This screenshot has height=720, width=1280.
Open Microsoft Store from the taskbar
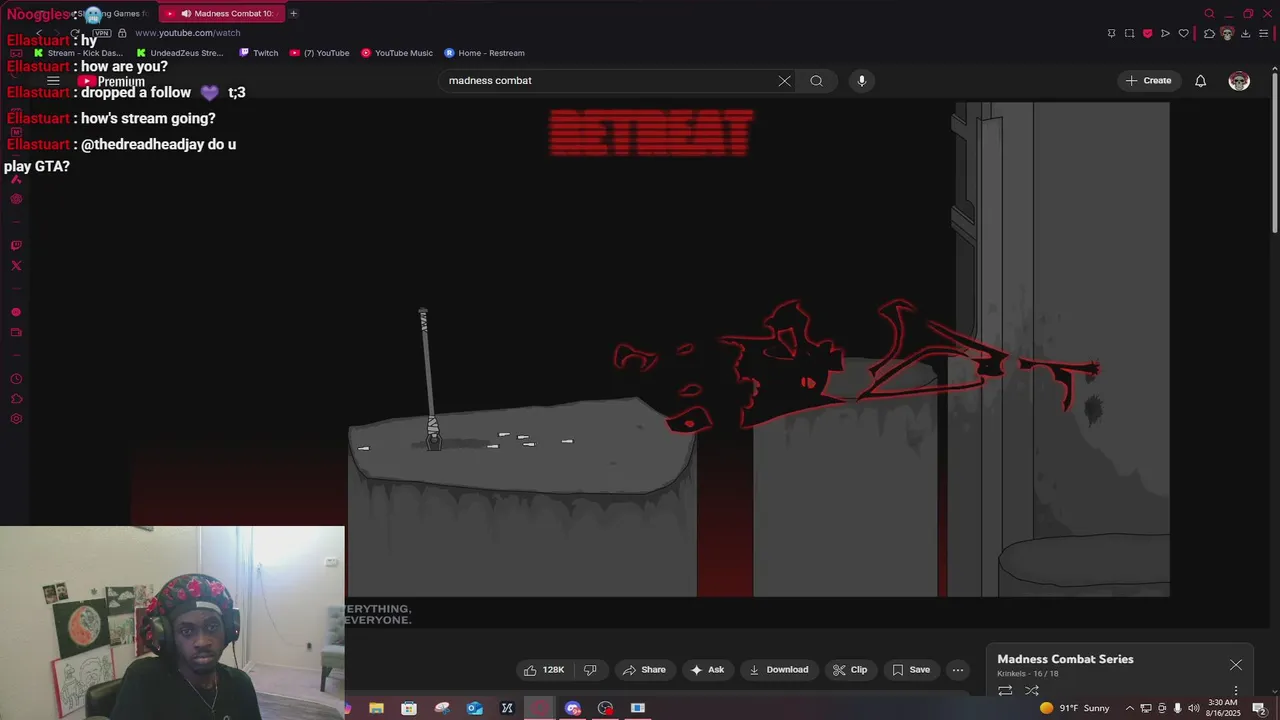(409, 708)
